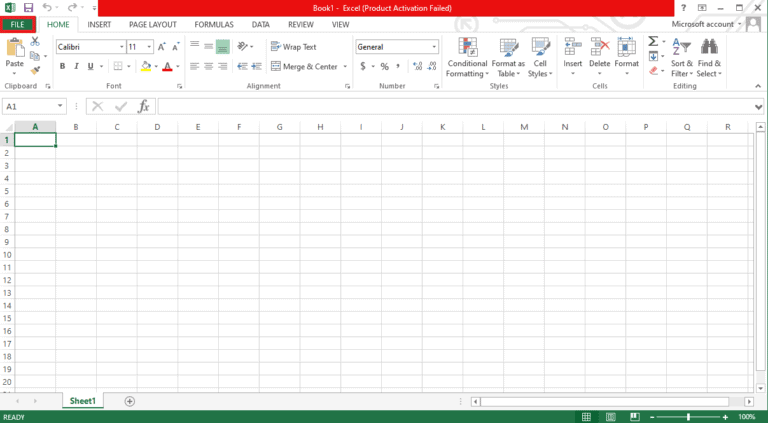Click Merge & Center button
Image resolution: width=768 pixels, height=423 pixels.
[304, 66]
